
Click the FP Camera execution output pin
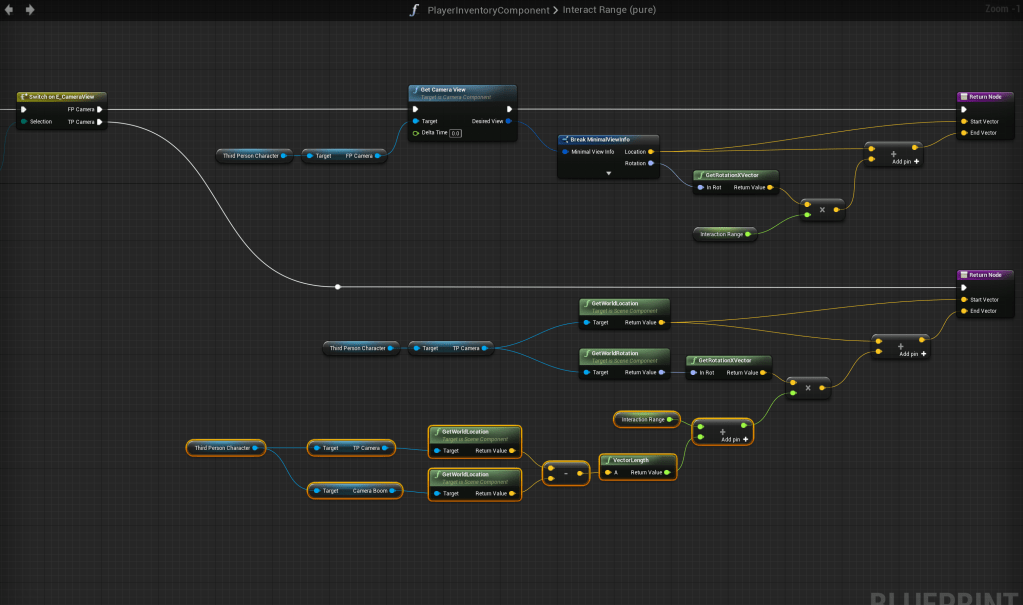point(99,109)
